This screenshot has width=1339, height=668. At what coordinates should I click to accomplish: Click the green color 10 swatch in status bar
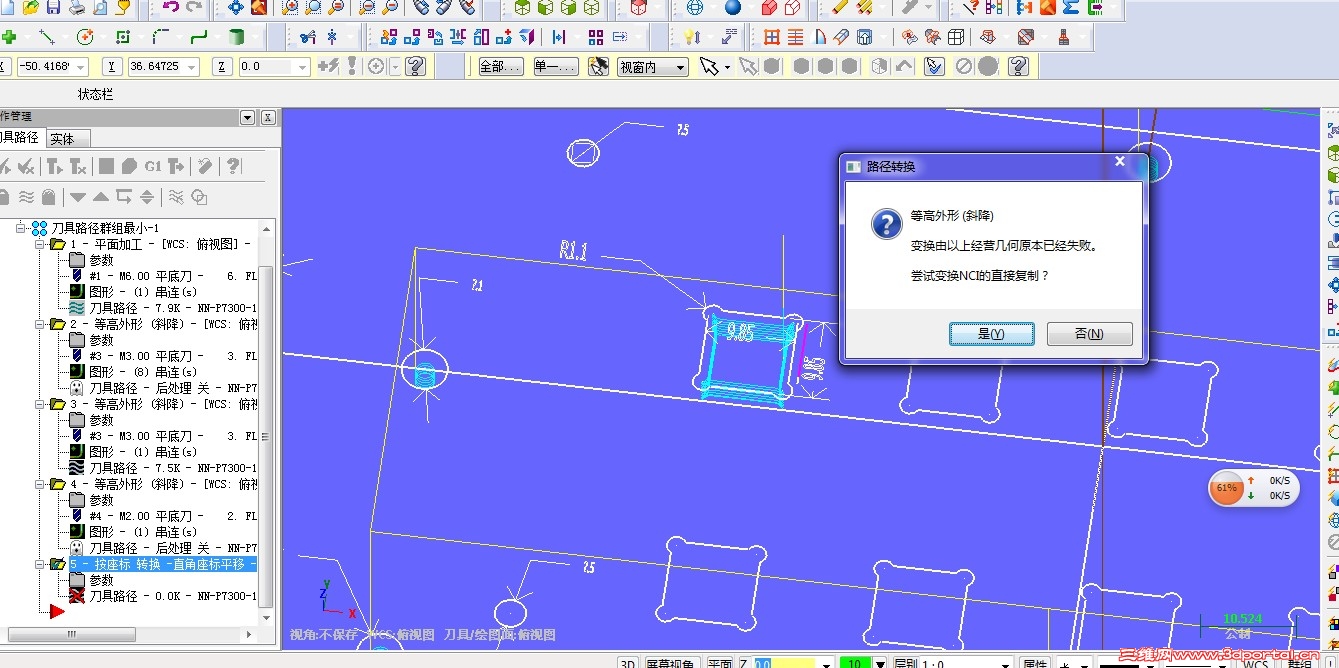point(855,663)
